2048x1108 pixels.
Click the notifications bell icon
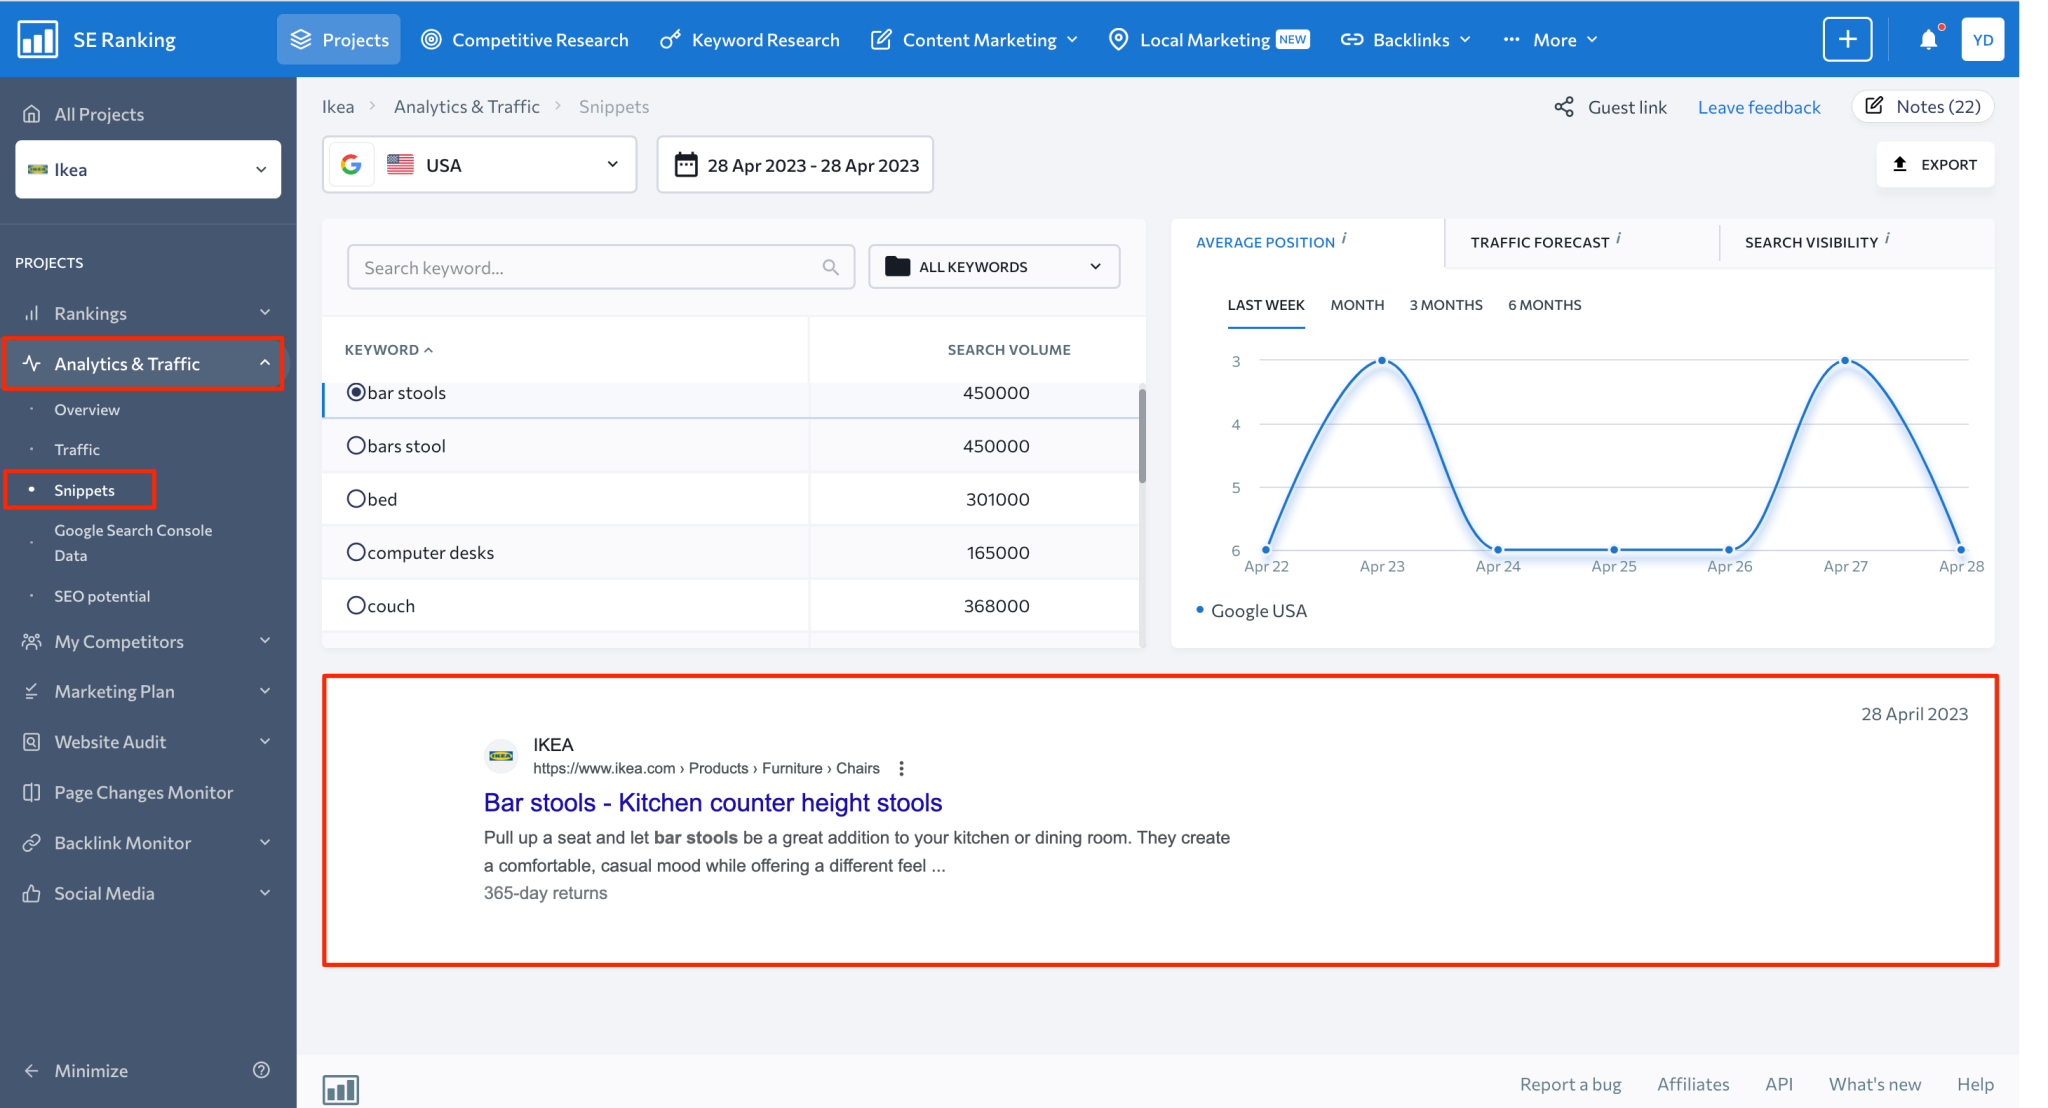[x=1930, y=38]
